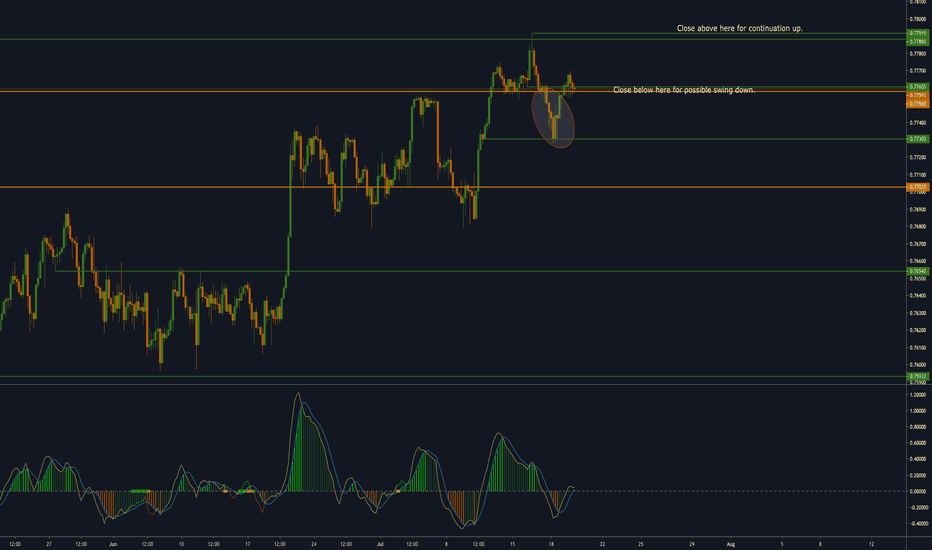
Task: Click the green 0.75913 price label
Action: tap(918, 376)
